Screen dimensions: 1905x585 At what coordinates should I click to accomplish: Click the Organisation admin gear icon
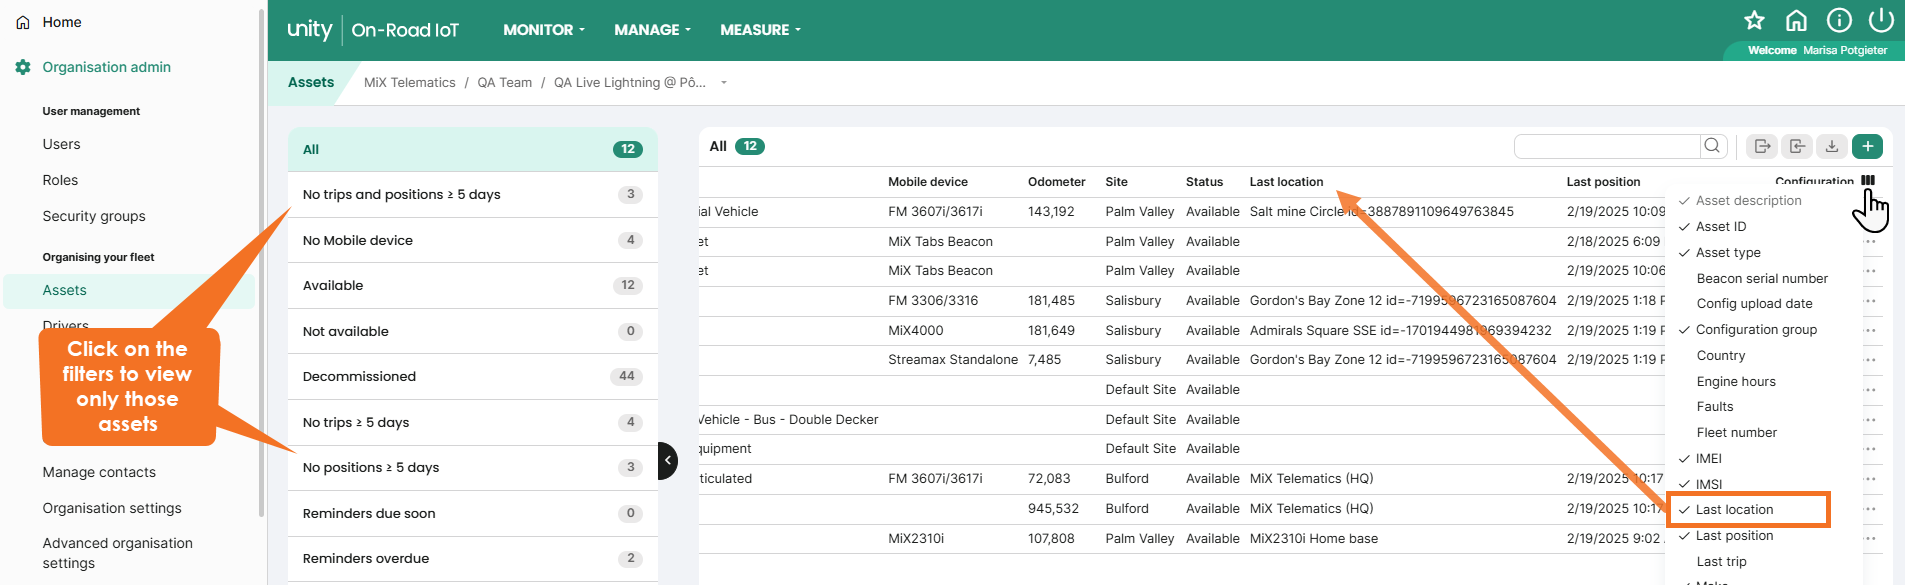click(x=23, y=67)
